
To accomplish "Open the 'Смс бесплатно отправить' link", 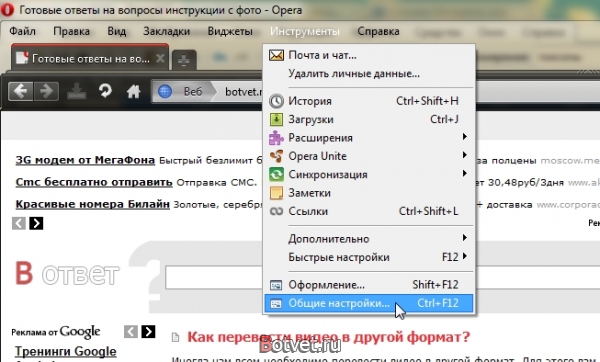I will point(94,182).
